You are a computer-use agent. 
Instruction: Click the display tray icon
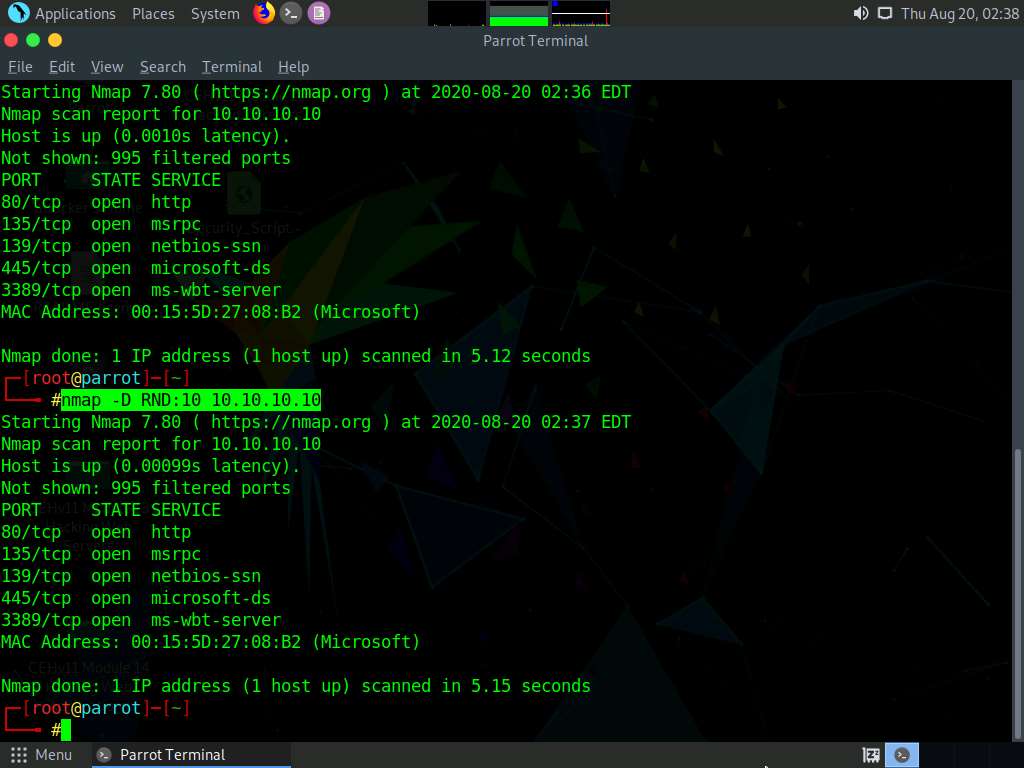click(884, 13)
